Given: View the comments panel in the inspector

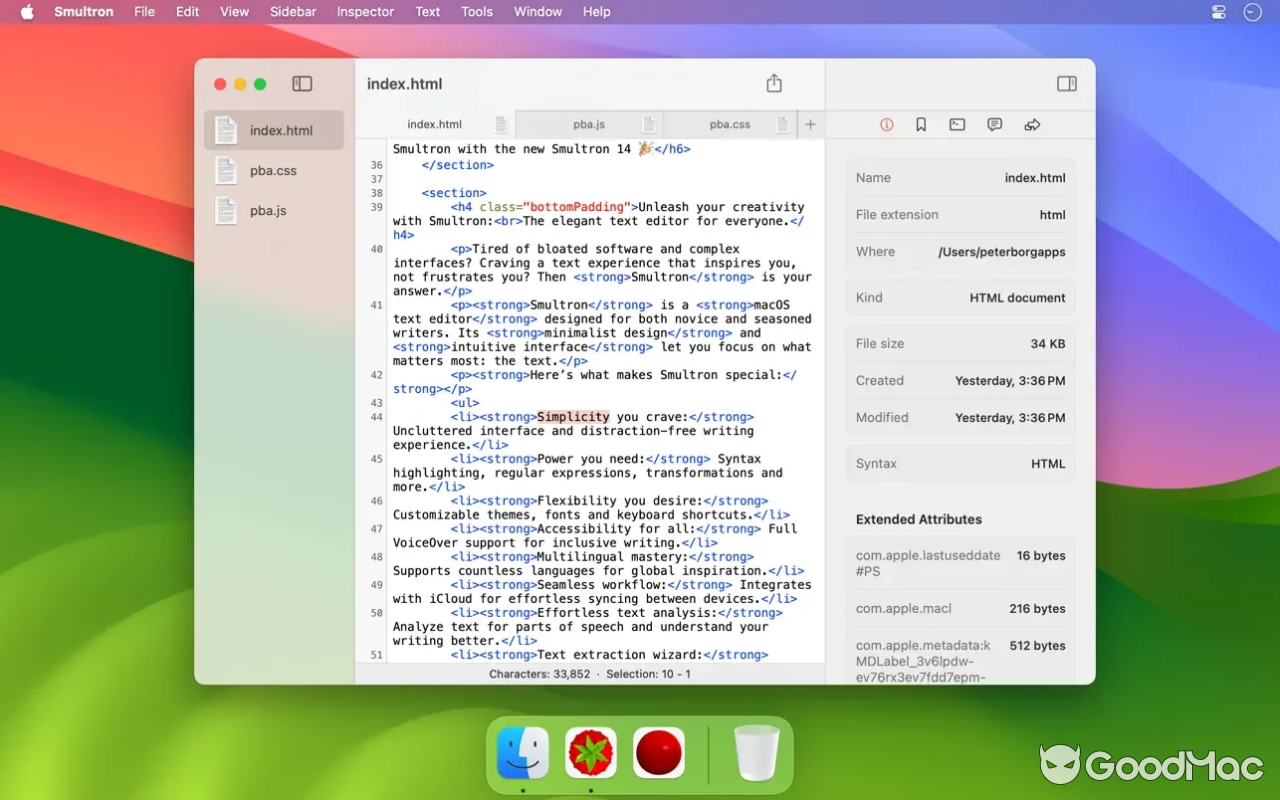Looking at the screenshot, I should (994, 124).
